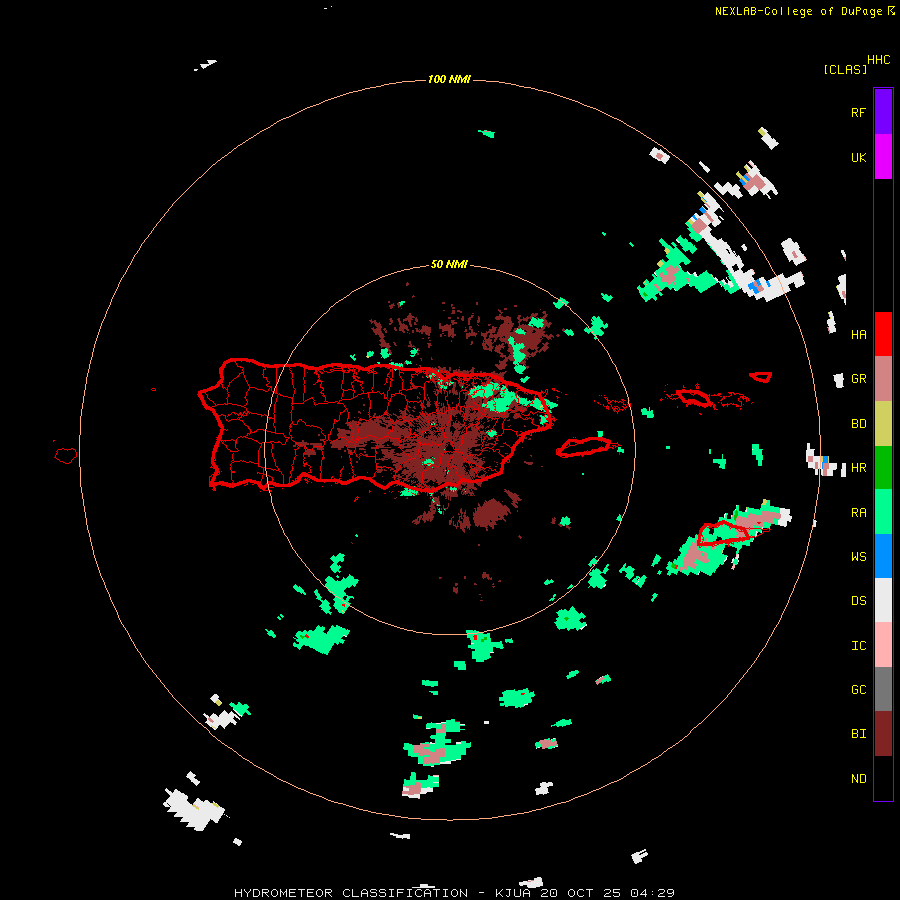
Task: Click the RF legend label
Action: coord(858,112)
